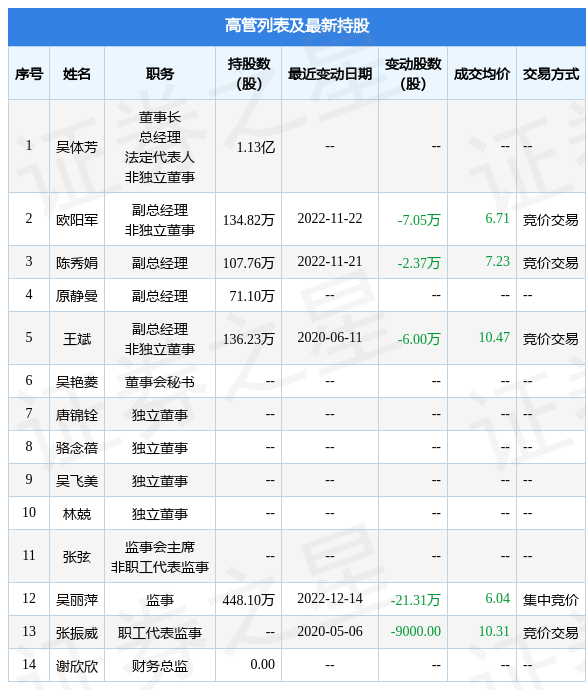
Task: Select the 集中竞价 transaction method cell
Action: 551,600
